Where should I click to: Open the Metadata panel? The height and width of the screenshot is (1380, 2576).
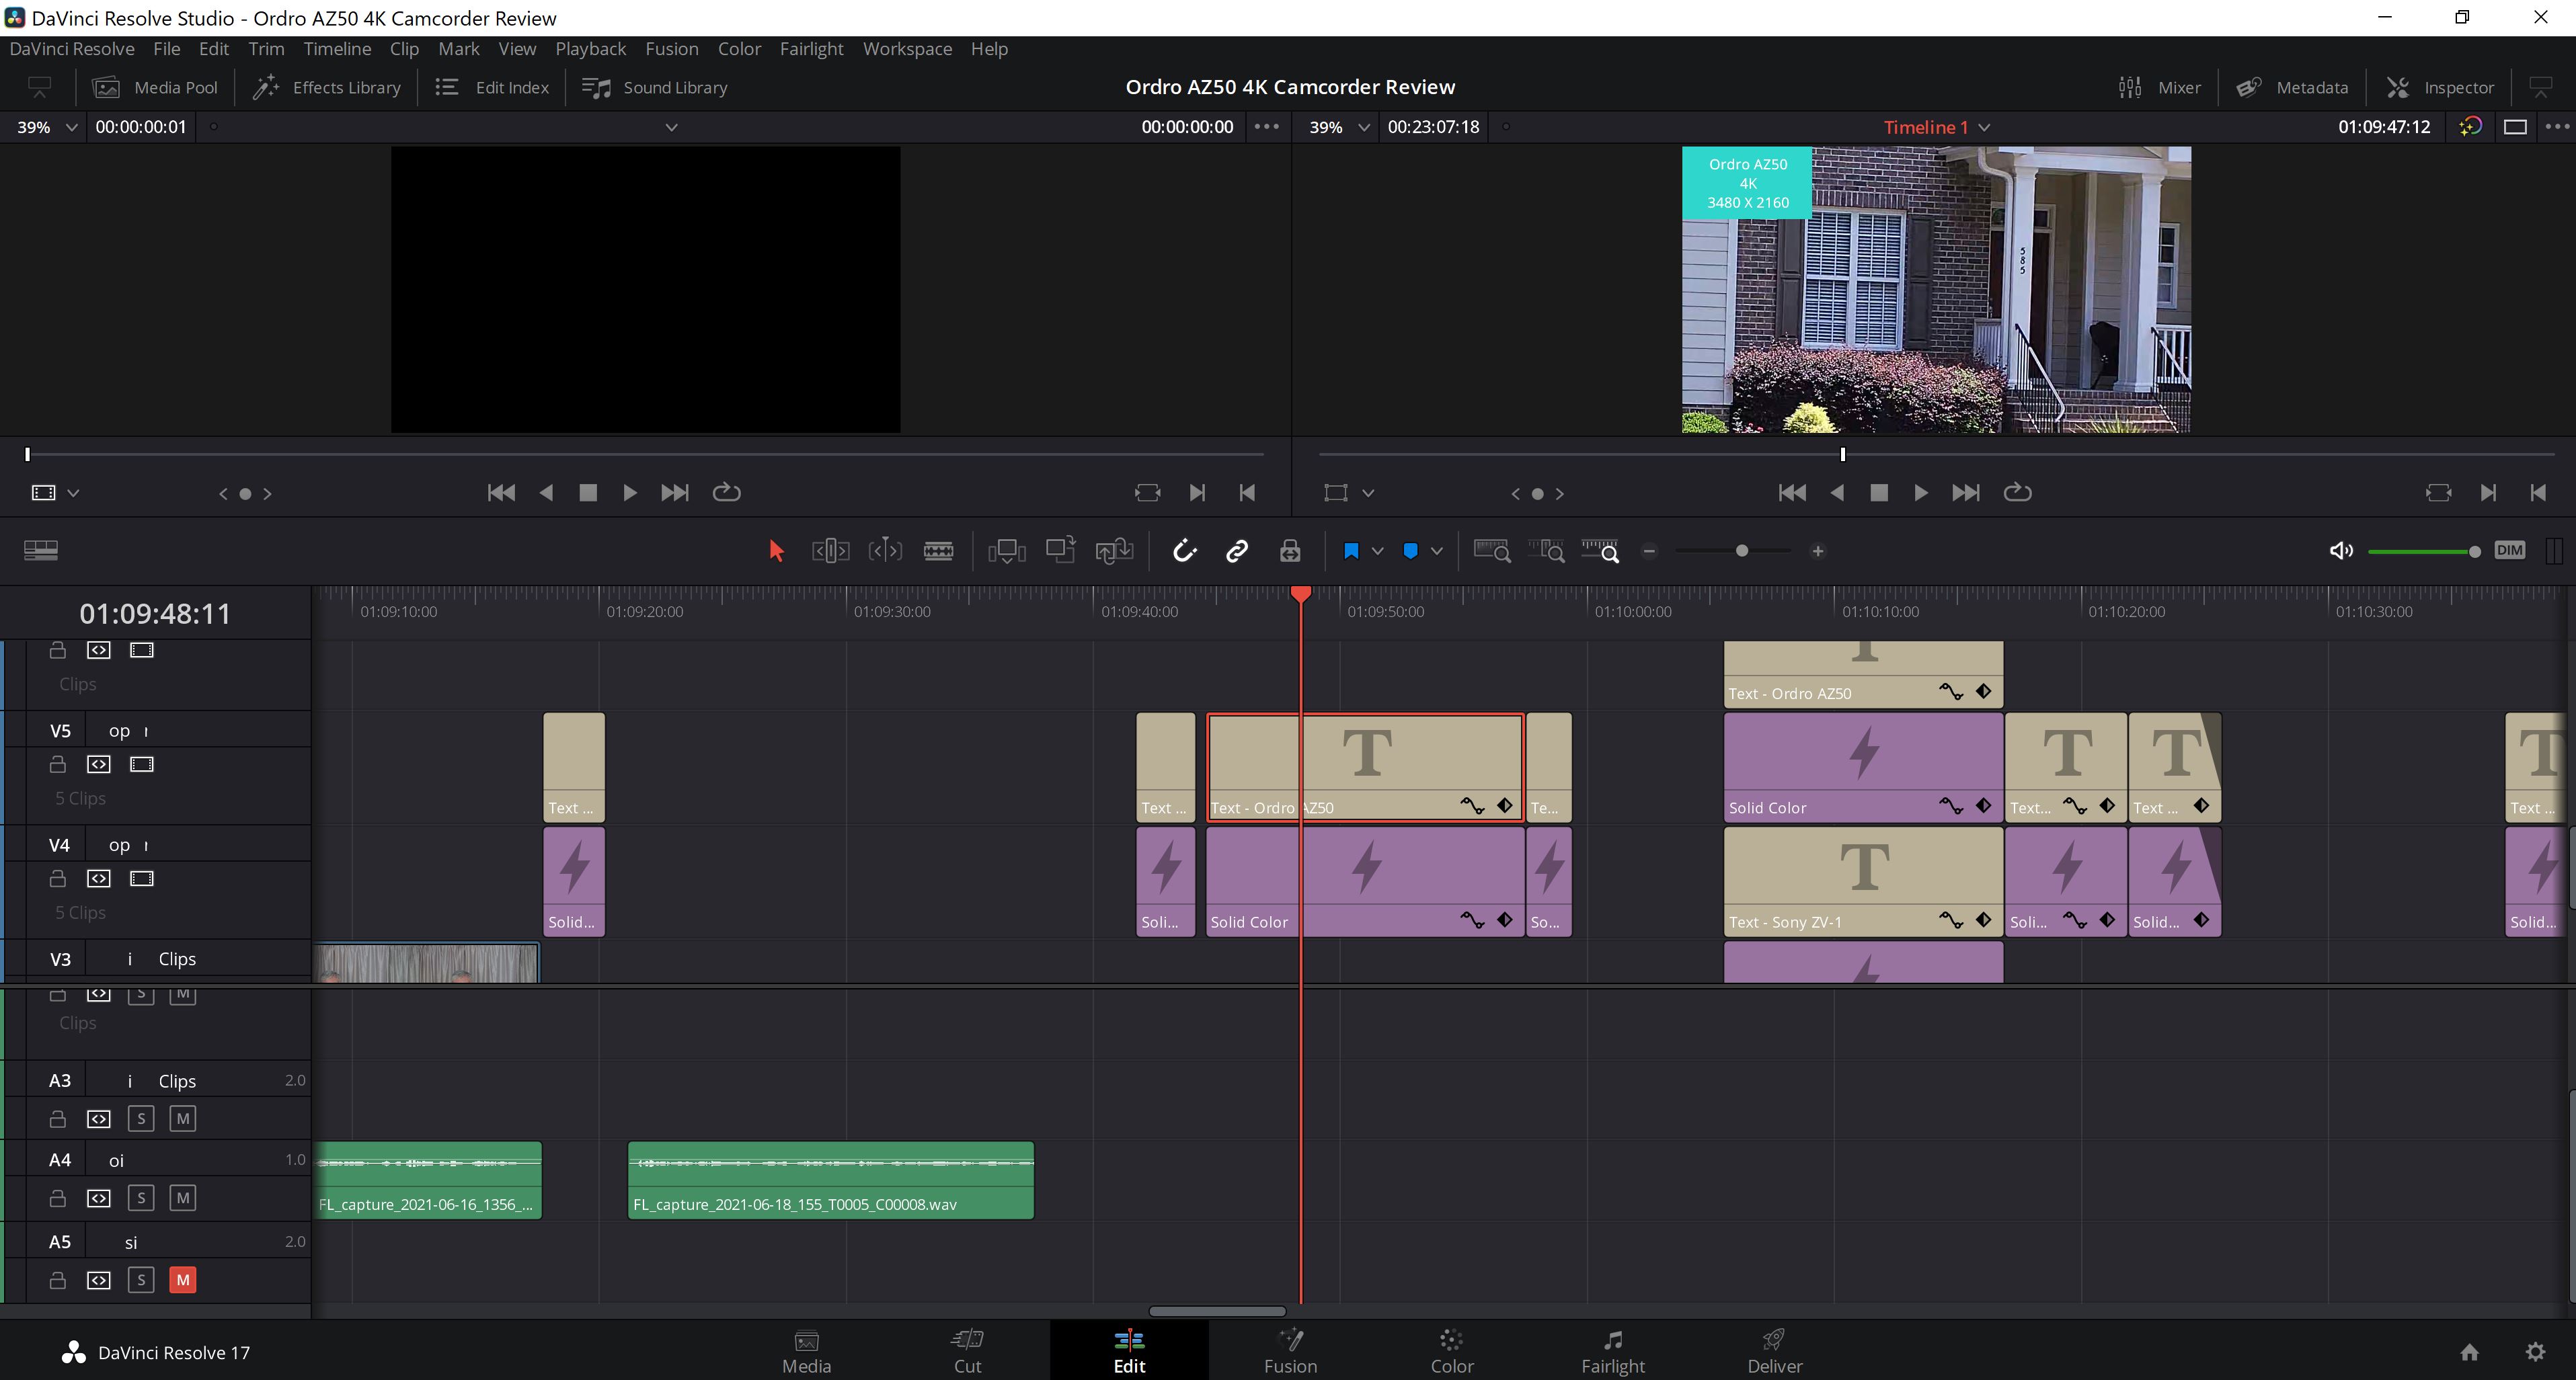(2292, 87)
